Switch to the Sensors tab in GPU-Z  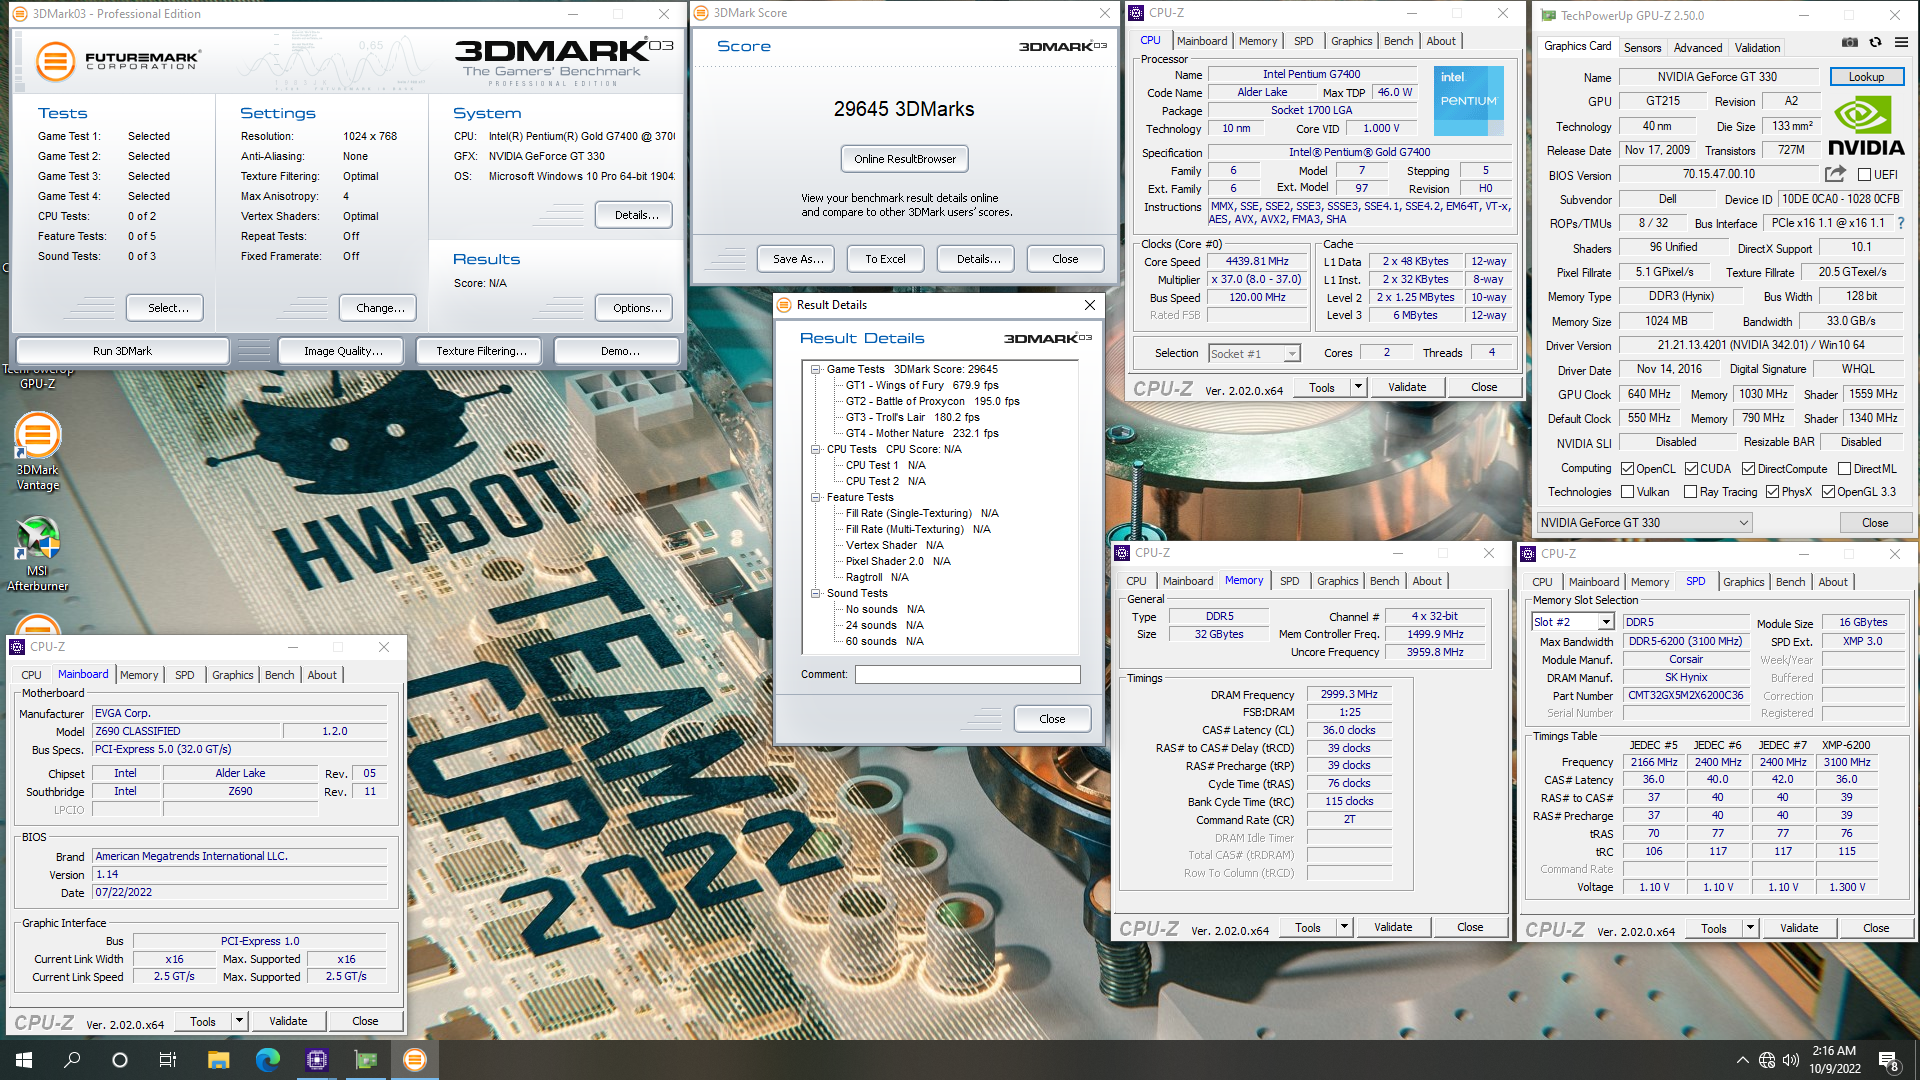click(1642, 47)
